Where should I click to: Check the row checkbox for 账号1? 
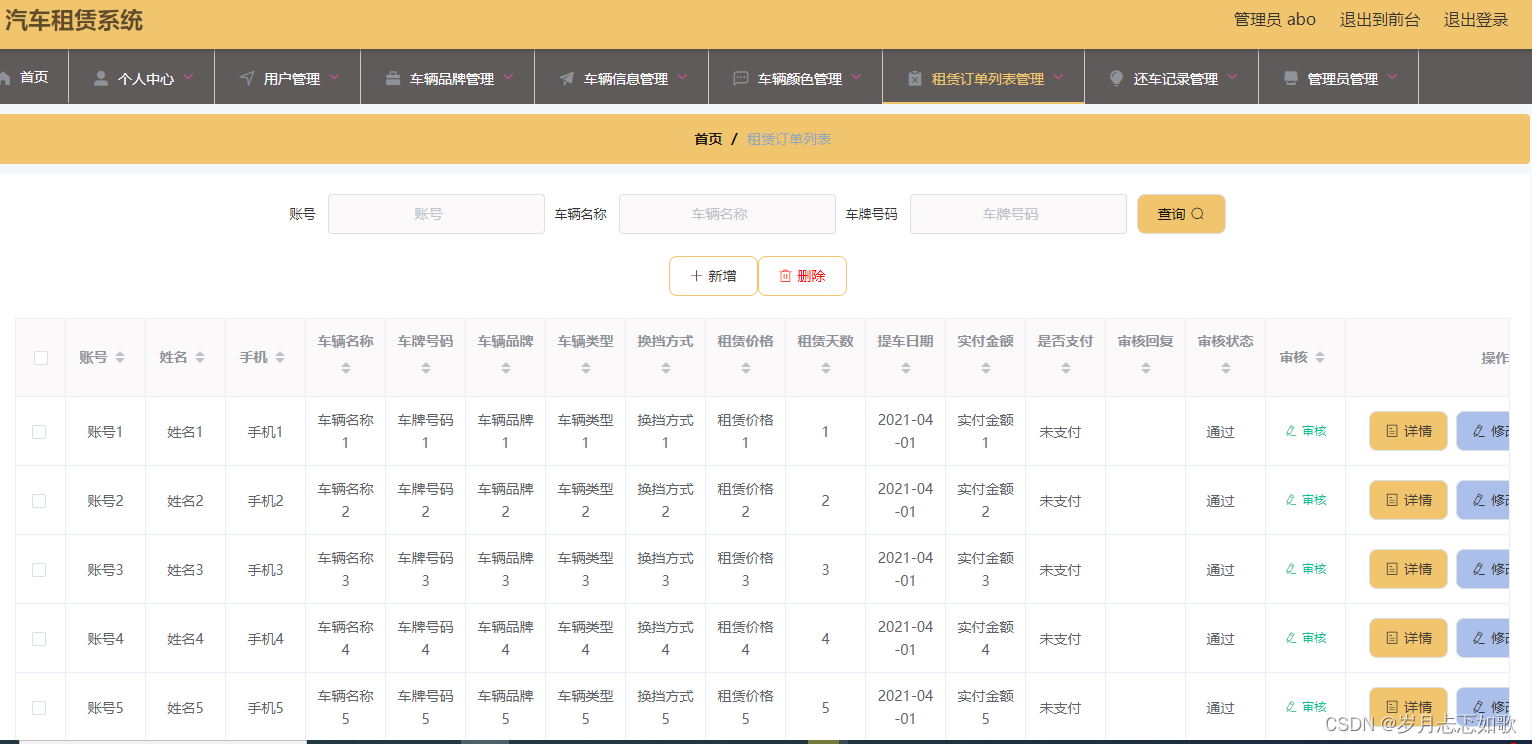(x=39, y=432)
